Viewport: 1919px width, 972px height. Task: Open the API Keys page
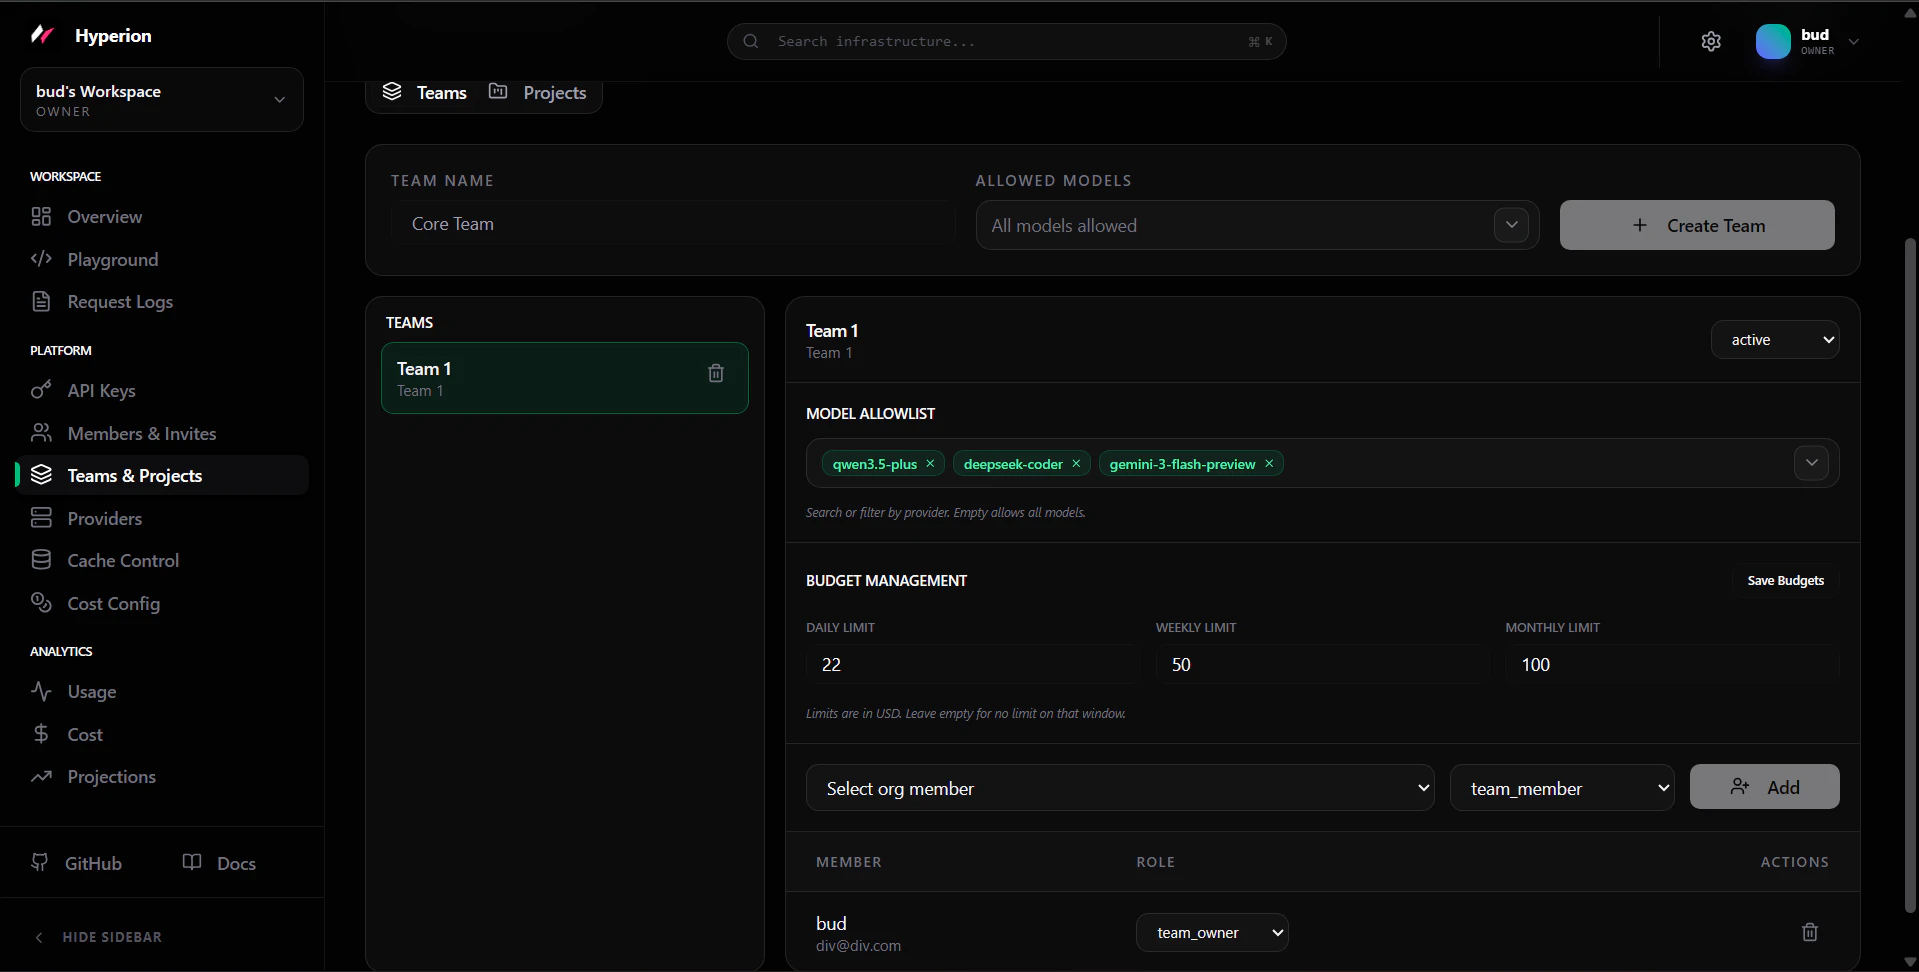101,391
